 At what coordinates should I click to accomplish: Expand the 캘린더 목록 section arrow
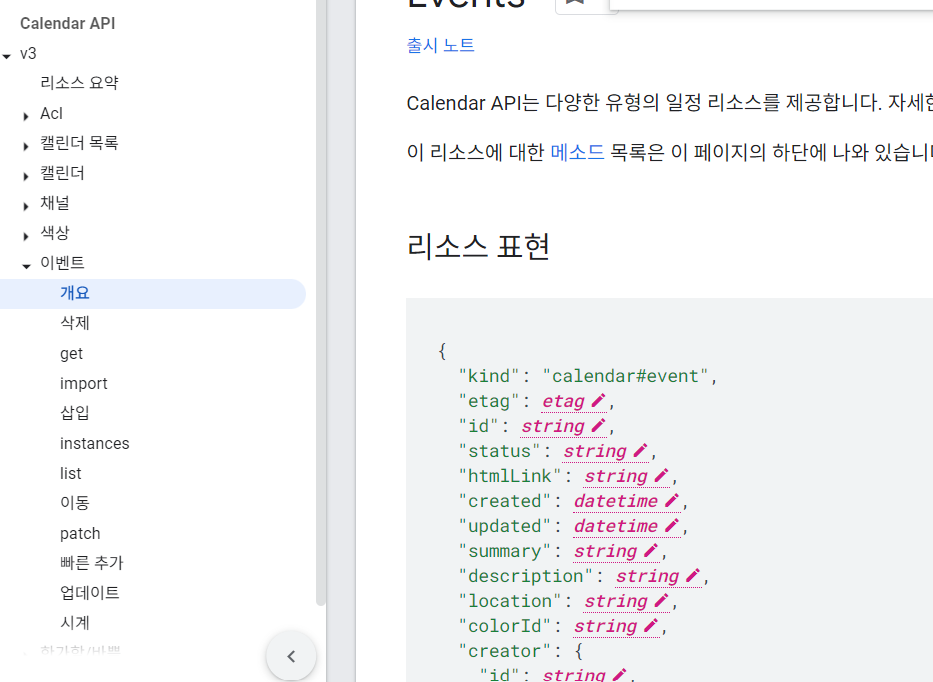click(x=26, y=146)
